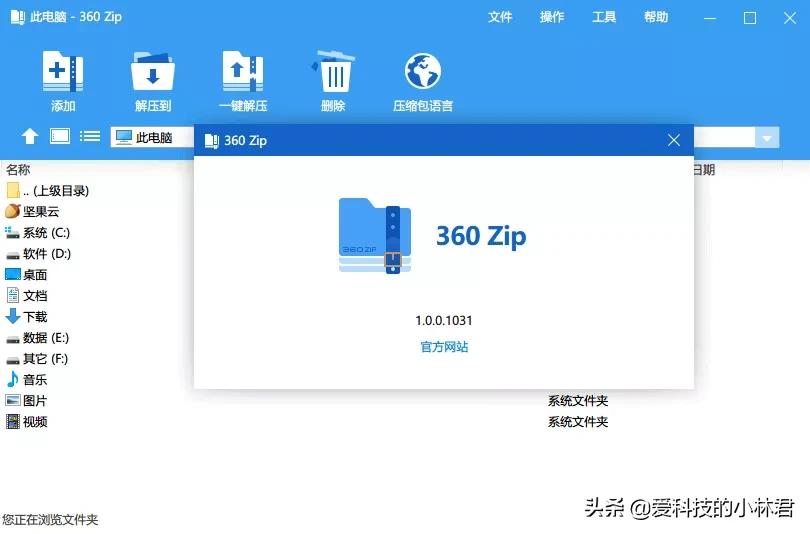The height and width of the screenshot is (534, 810).
Task: Open the 文件 menu
Action: tap(500, 17)
